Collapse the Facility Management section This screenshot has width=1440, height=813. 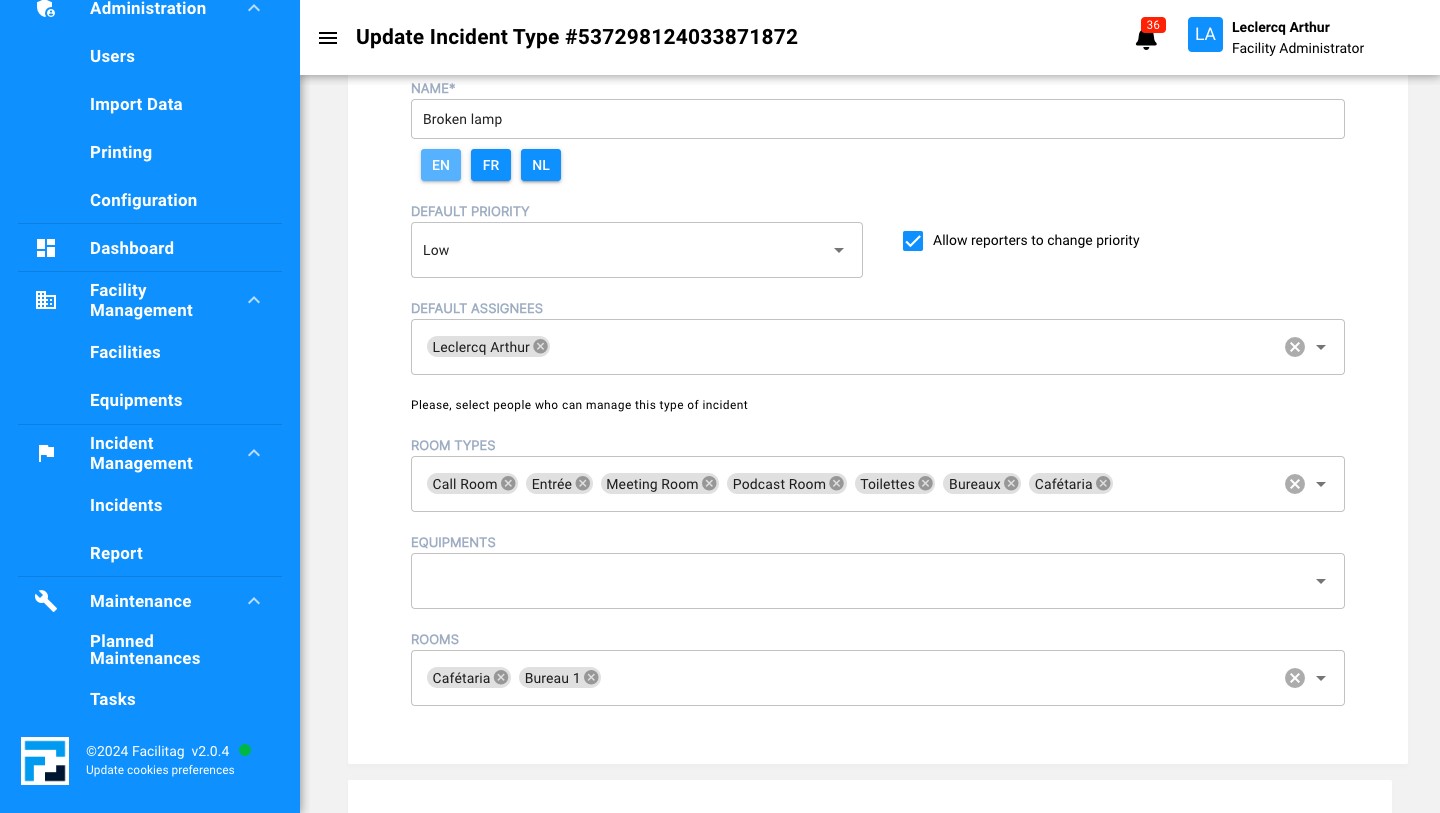254,300
